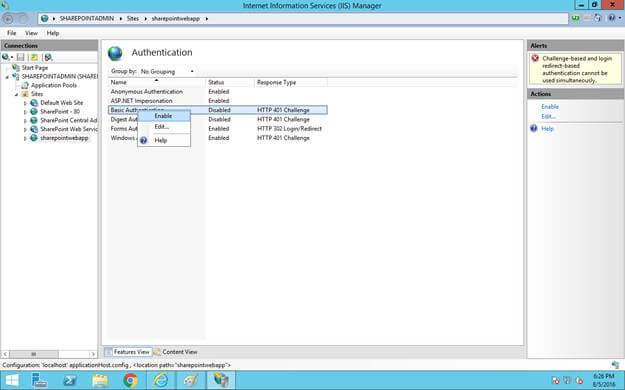Click the SharePoint Web Services globe icon
The width and height of the screenshot is (625, 390).
pos(34,129)
